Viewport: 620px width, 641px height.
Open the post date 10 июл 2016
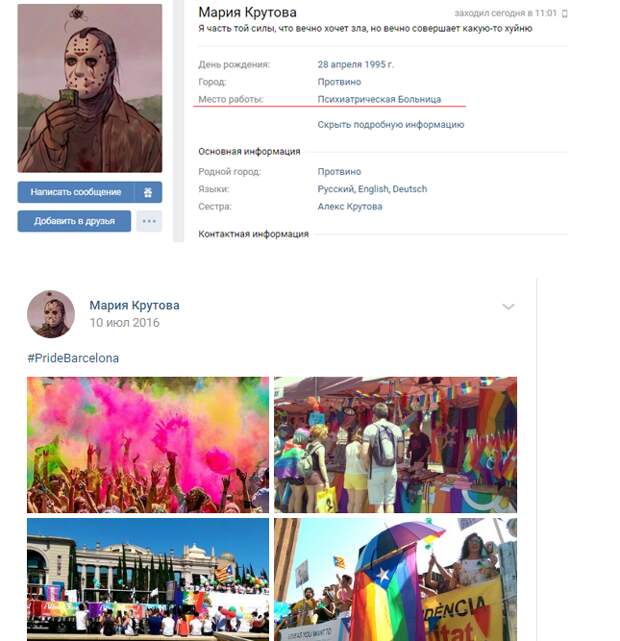pyautogui.click(x=125, y=323)
